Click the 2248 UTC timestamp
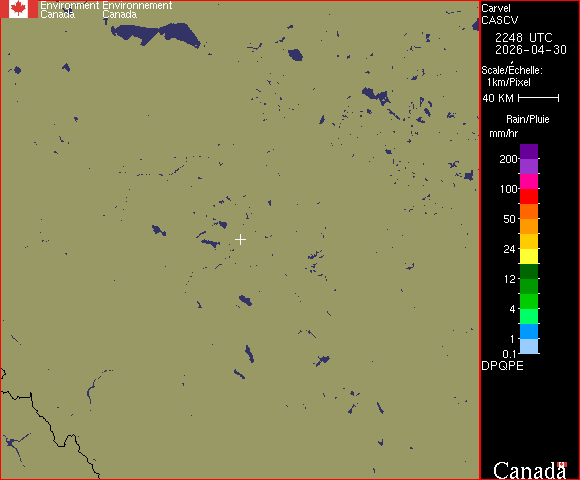 [523, 38]
